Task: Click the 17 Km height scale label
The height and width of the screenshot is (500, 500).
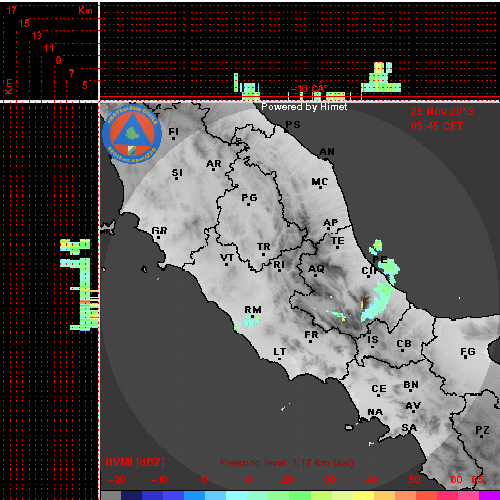Action: click(x=12, y=10)
